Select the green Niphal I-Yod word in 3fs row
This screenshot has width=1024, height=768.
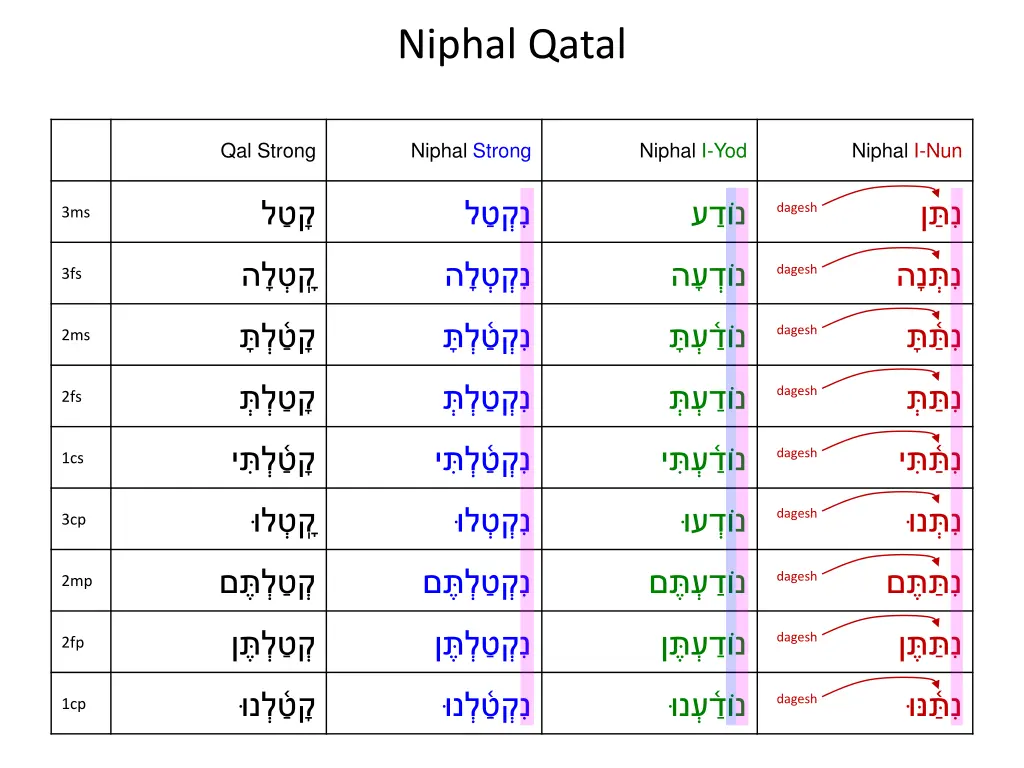pyautogui.click(x=708, y=276)
